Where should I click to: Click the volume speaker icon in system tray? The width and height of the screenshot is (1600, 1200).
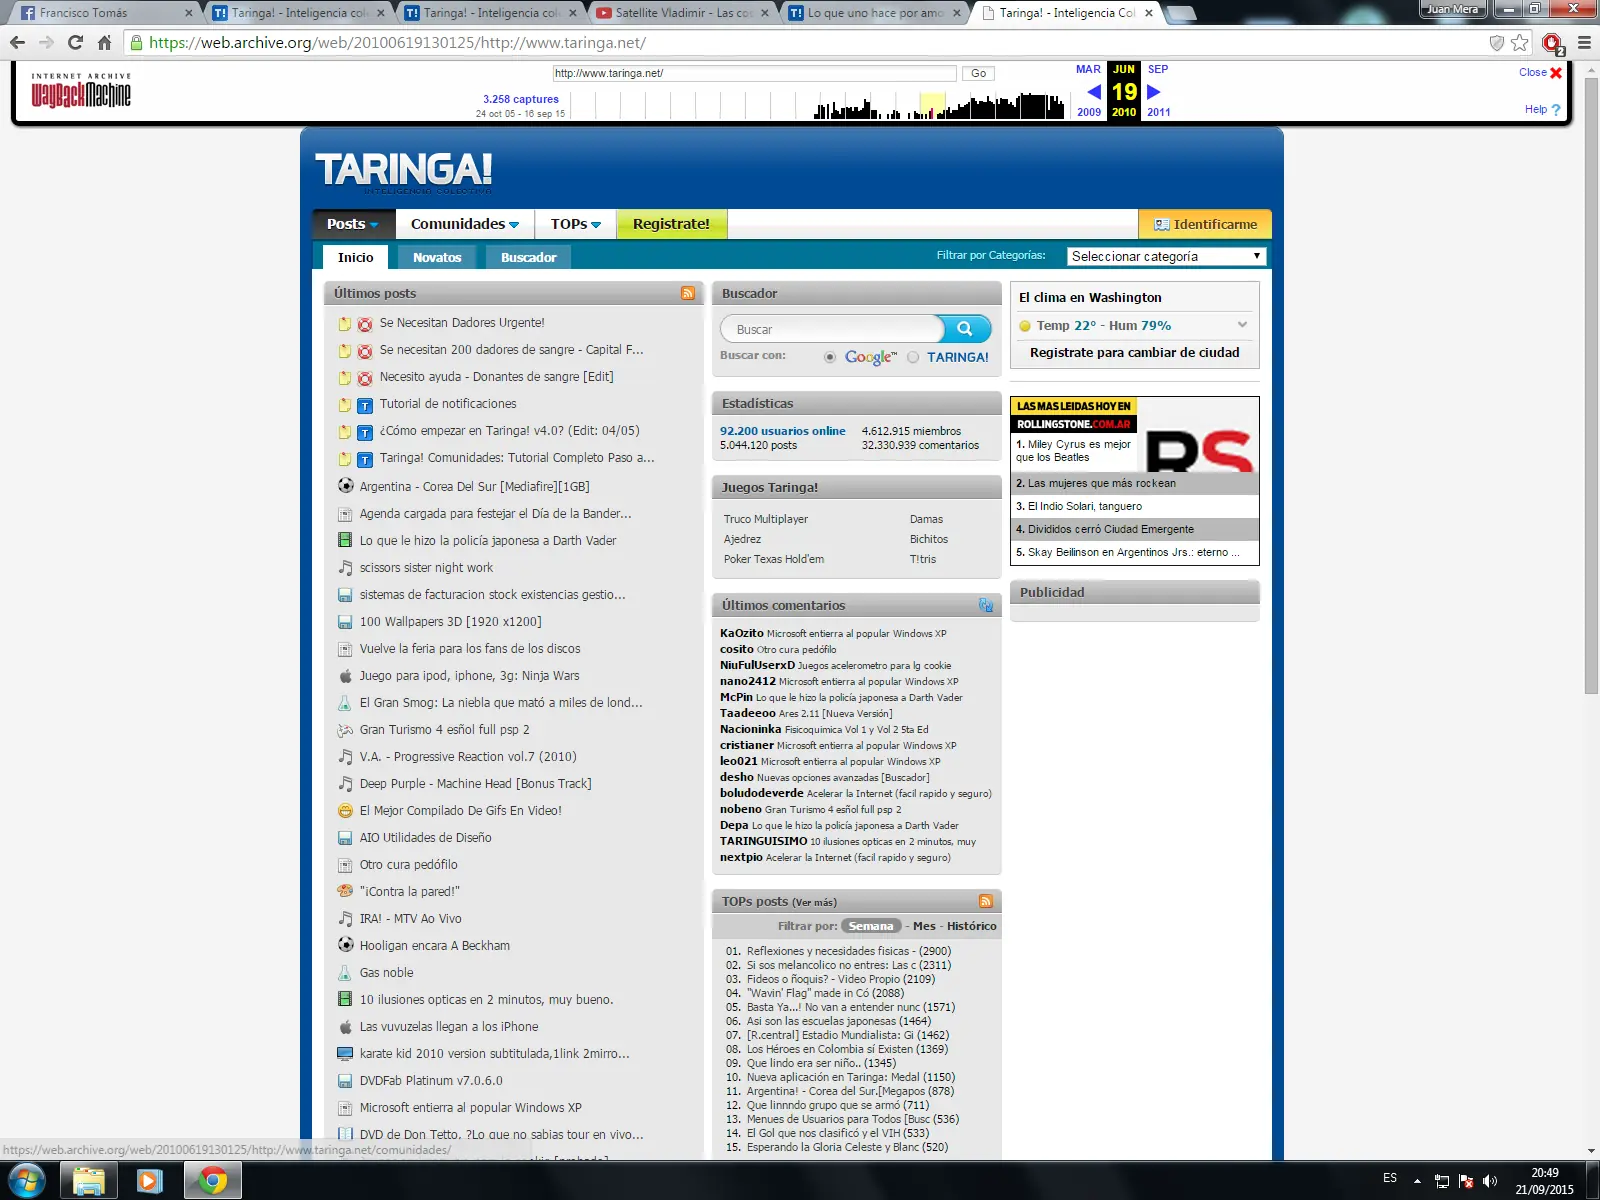(1490, 1181)
